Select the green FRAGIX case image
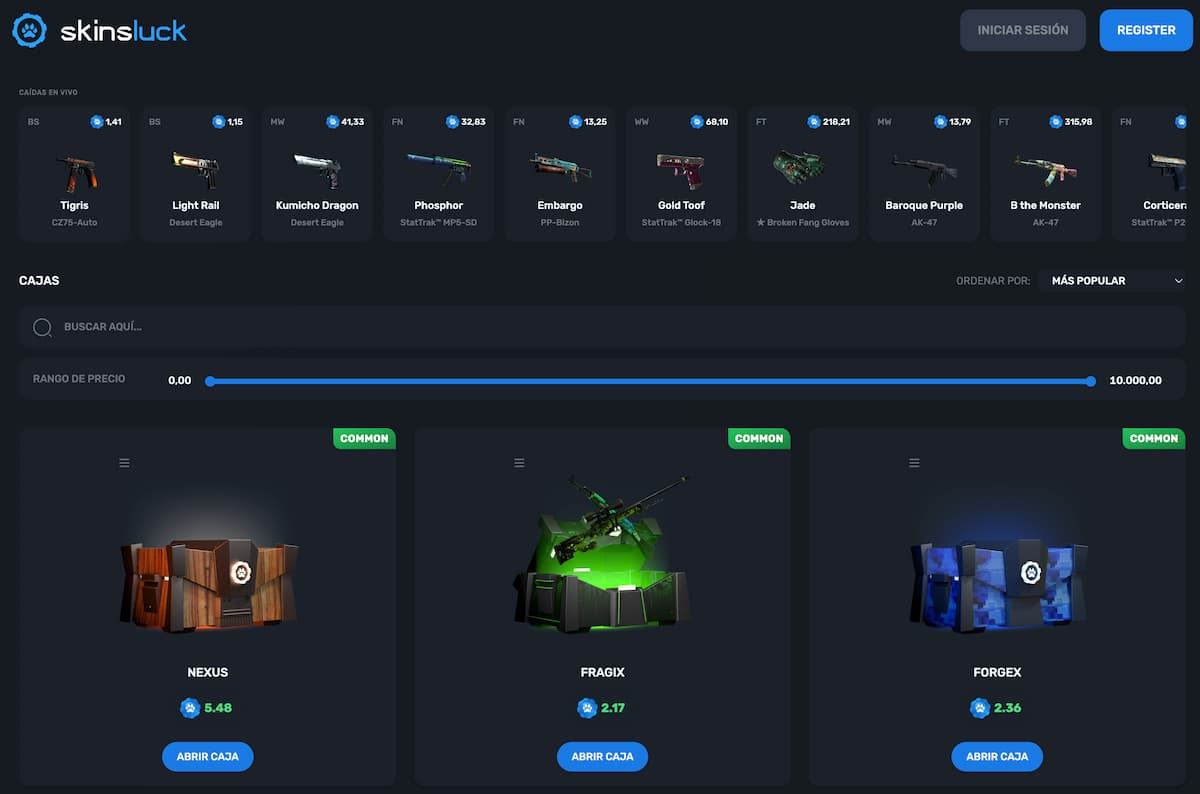 pos(602,553)
